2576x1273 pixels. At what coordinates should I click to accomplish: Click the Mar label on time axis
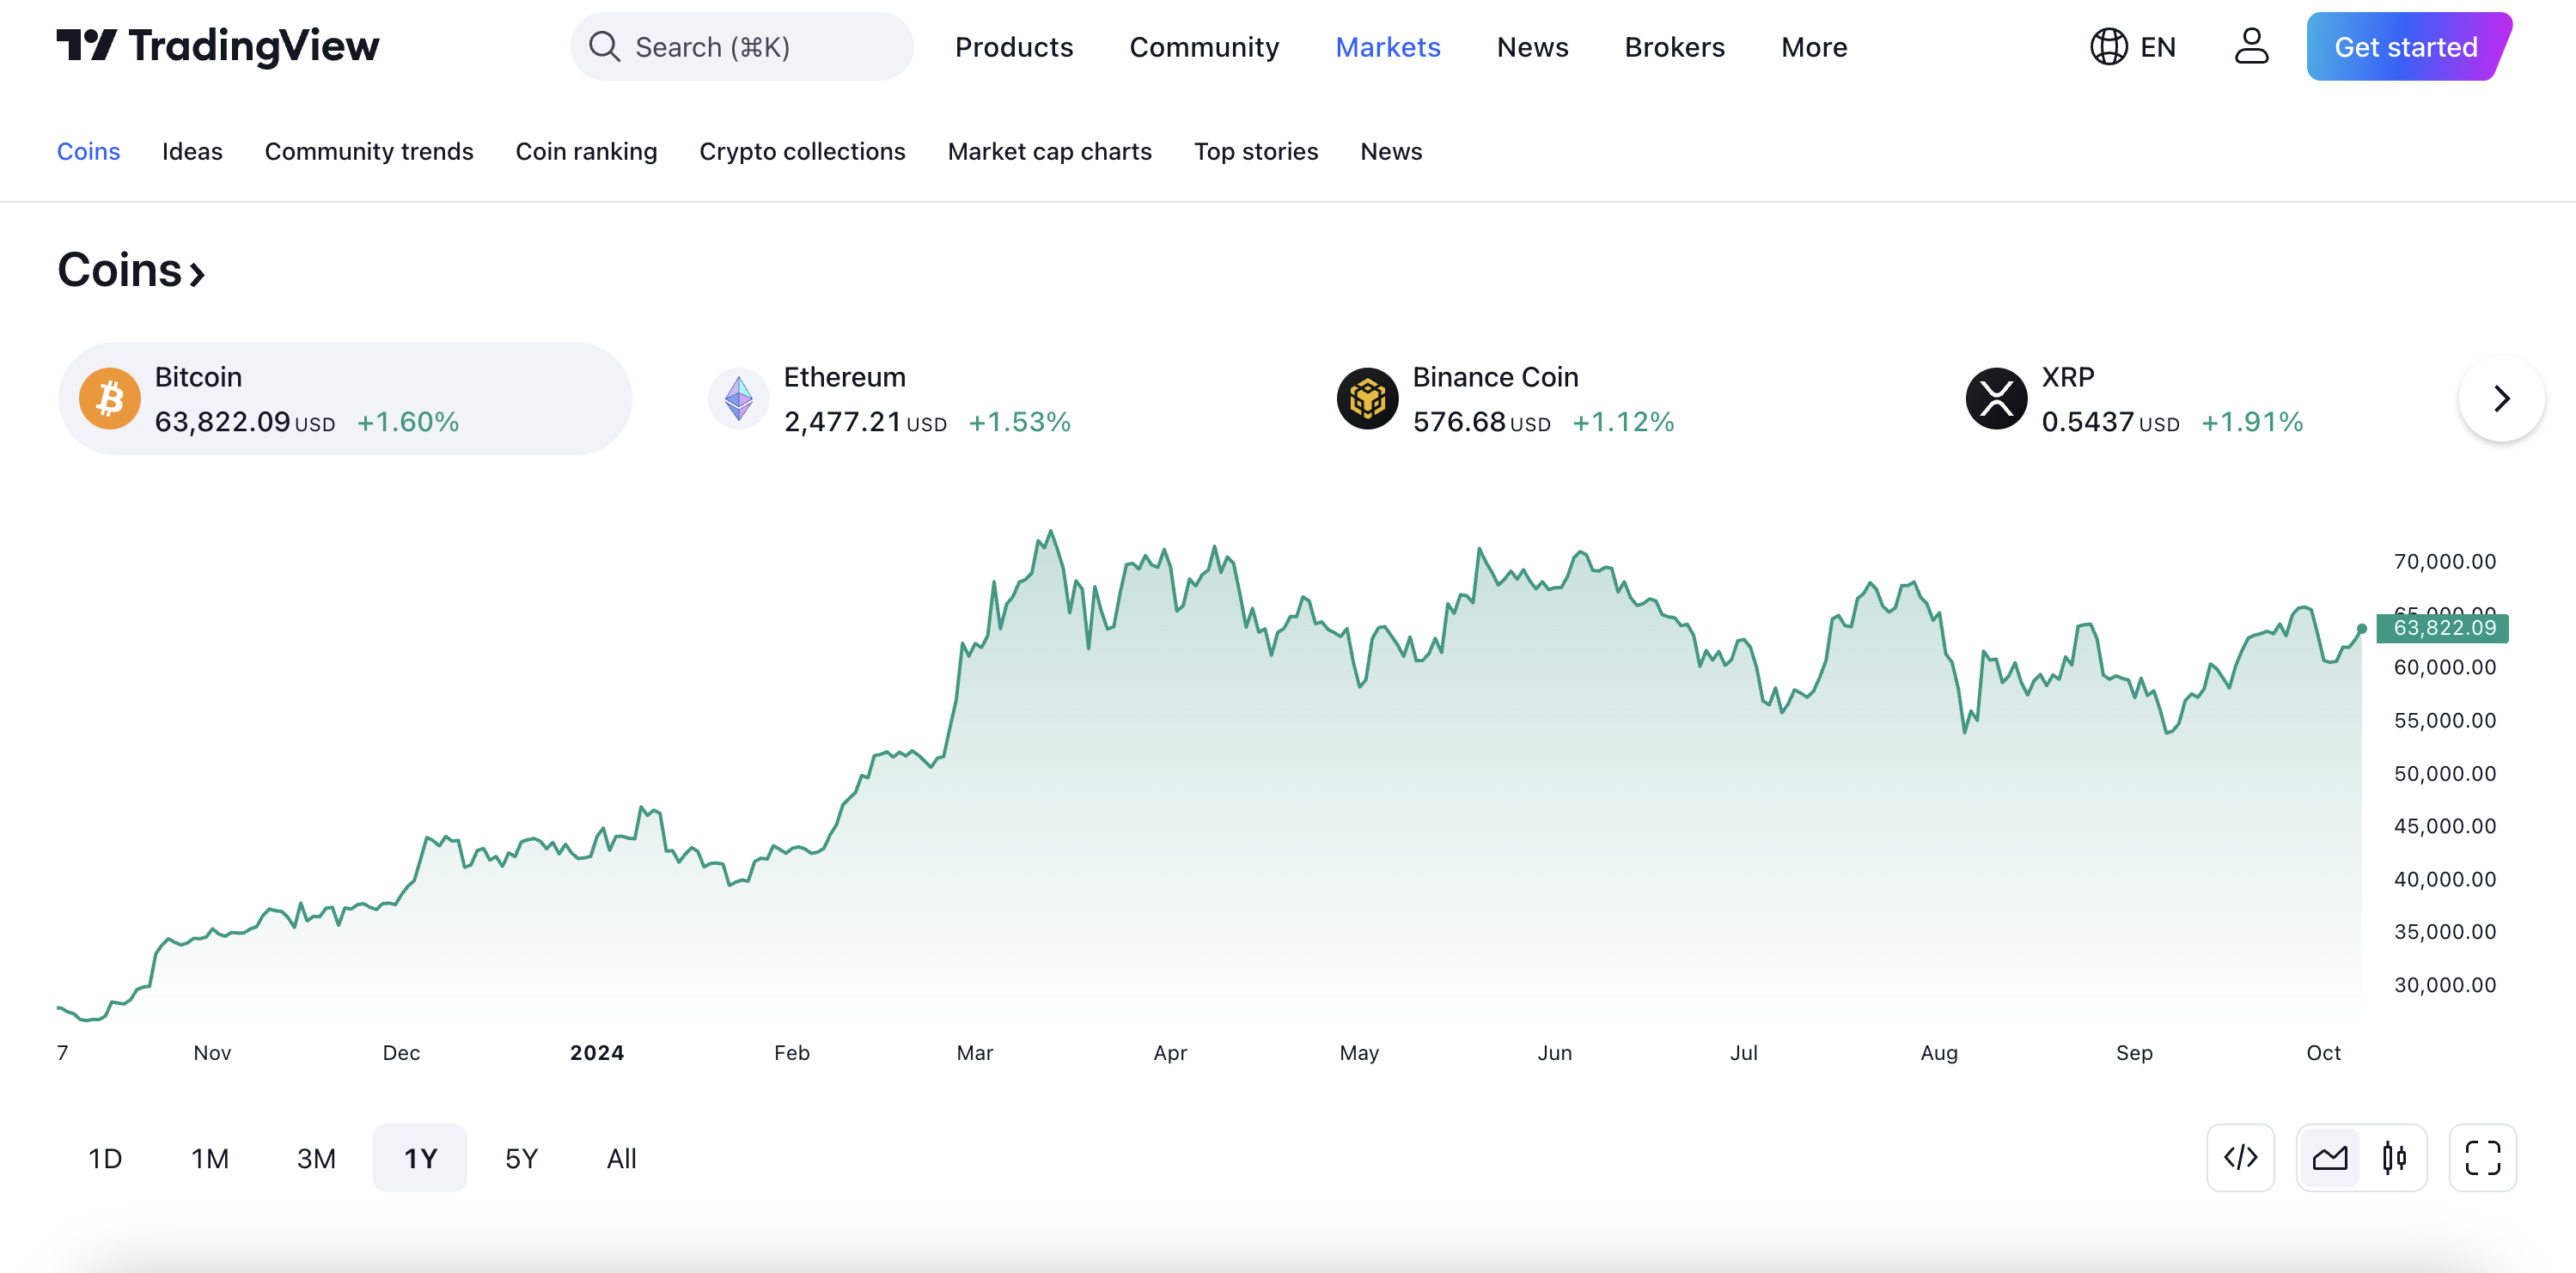tap(975, 1053)
